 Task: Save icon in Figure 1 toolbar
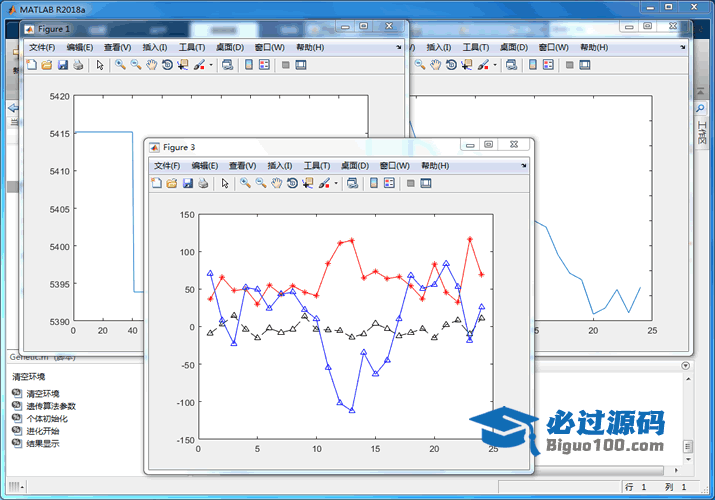click(63, 65)
